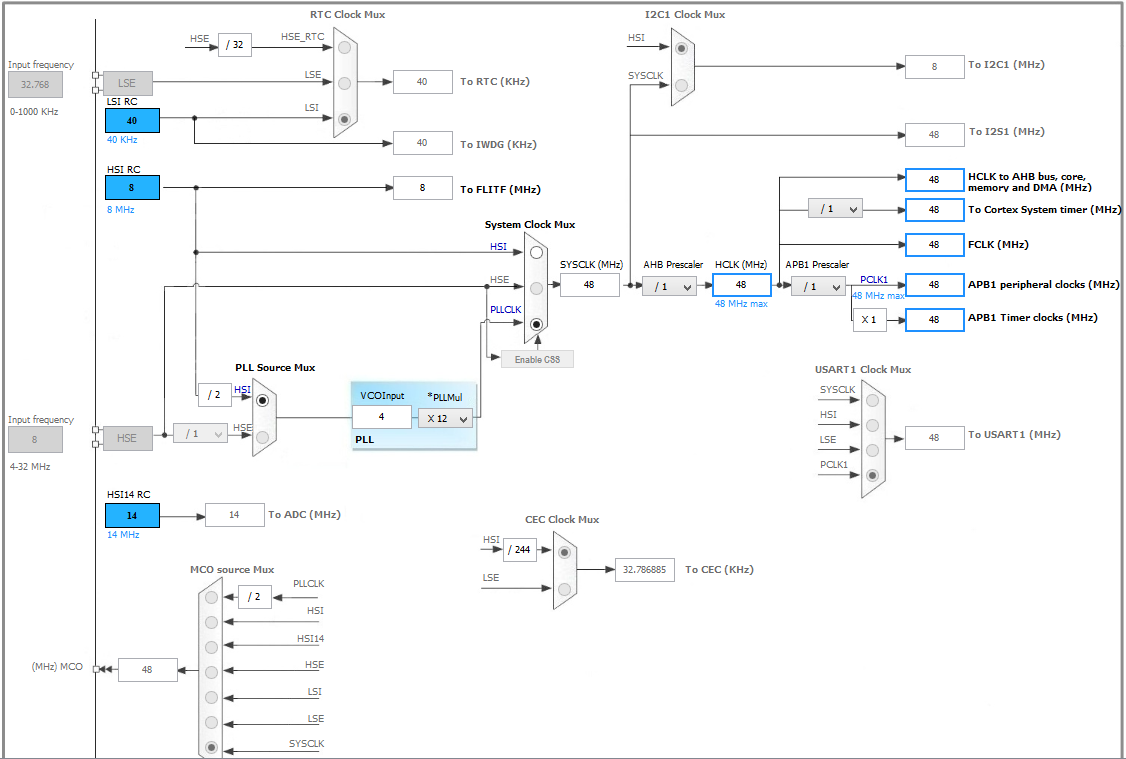The image size is (1126, 759).
Task: Pick HSE as the PLL Source Mux input
Action: click(x=263, y=437)
